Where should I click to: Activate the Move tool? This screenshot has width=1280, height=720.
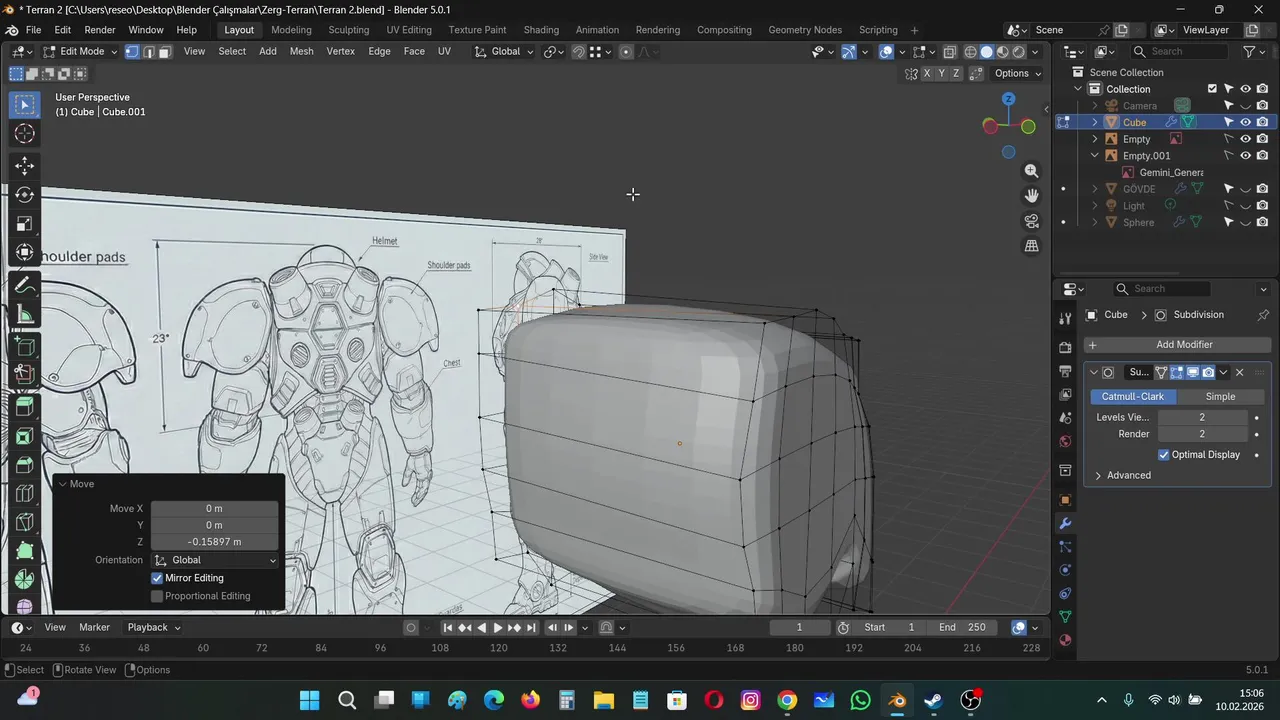click(x=25, y=166)
